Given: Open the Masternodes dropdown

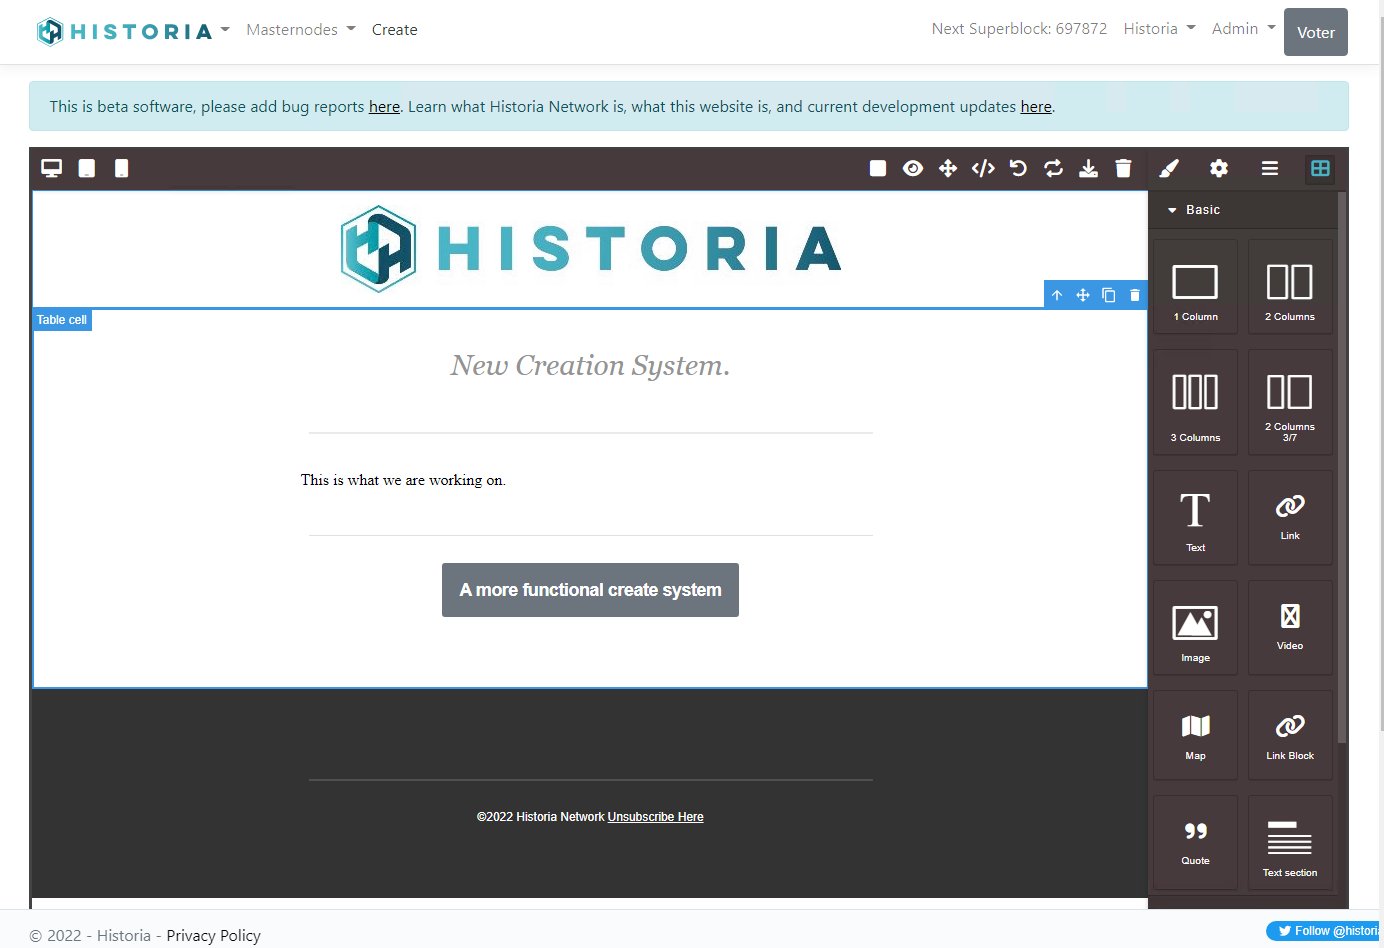Looking at the screenshot, I should click(300, 30).
